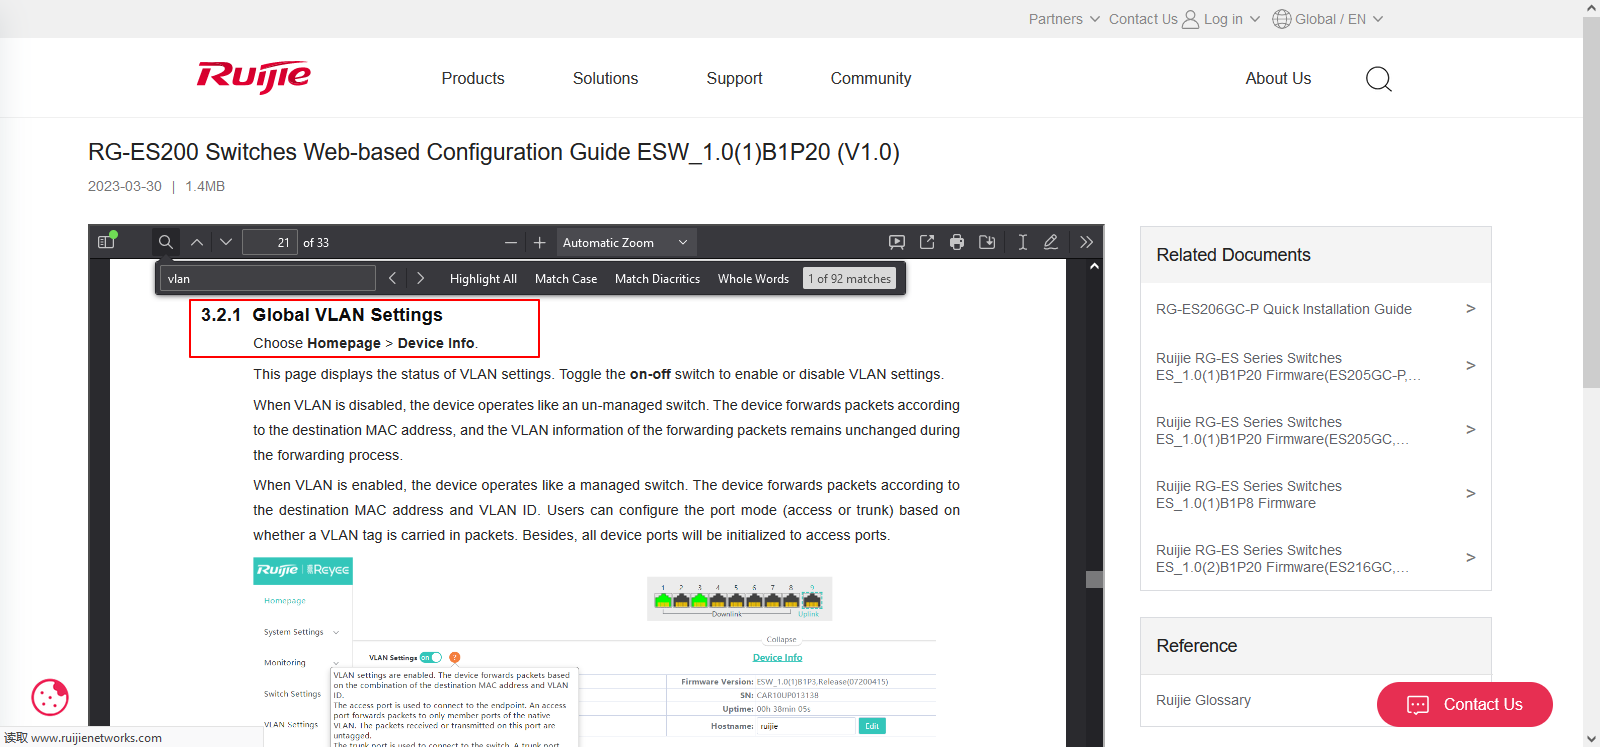Zoom out with the minus icon
Image resolution: width=1600 pixels, height=747 pixels.
pos(511,242)
